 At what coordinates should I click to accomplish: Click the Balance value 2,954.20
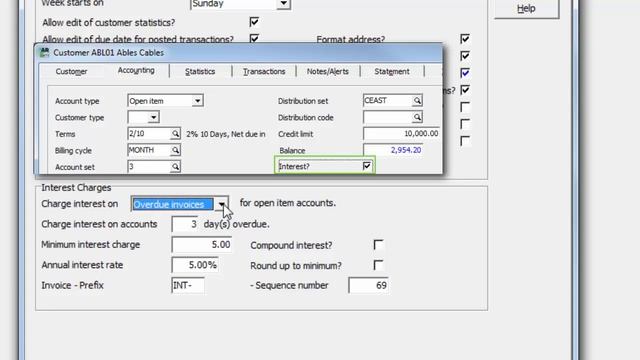(406, 150)
